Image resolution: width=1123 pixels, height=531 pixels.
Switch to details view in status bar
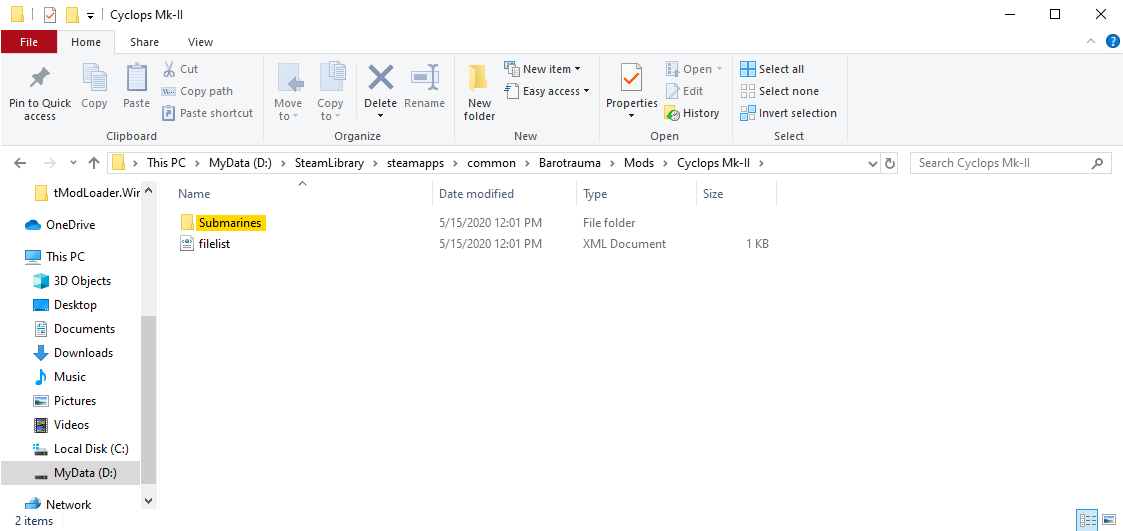[x=1086, y=520]
